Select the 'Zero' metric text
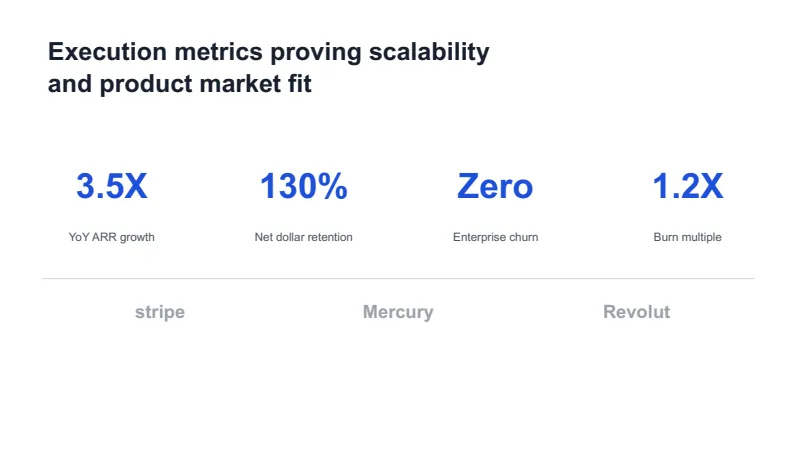This screenshot has height=450, width=800. [x=495, y=186]
